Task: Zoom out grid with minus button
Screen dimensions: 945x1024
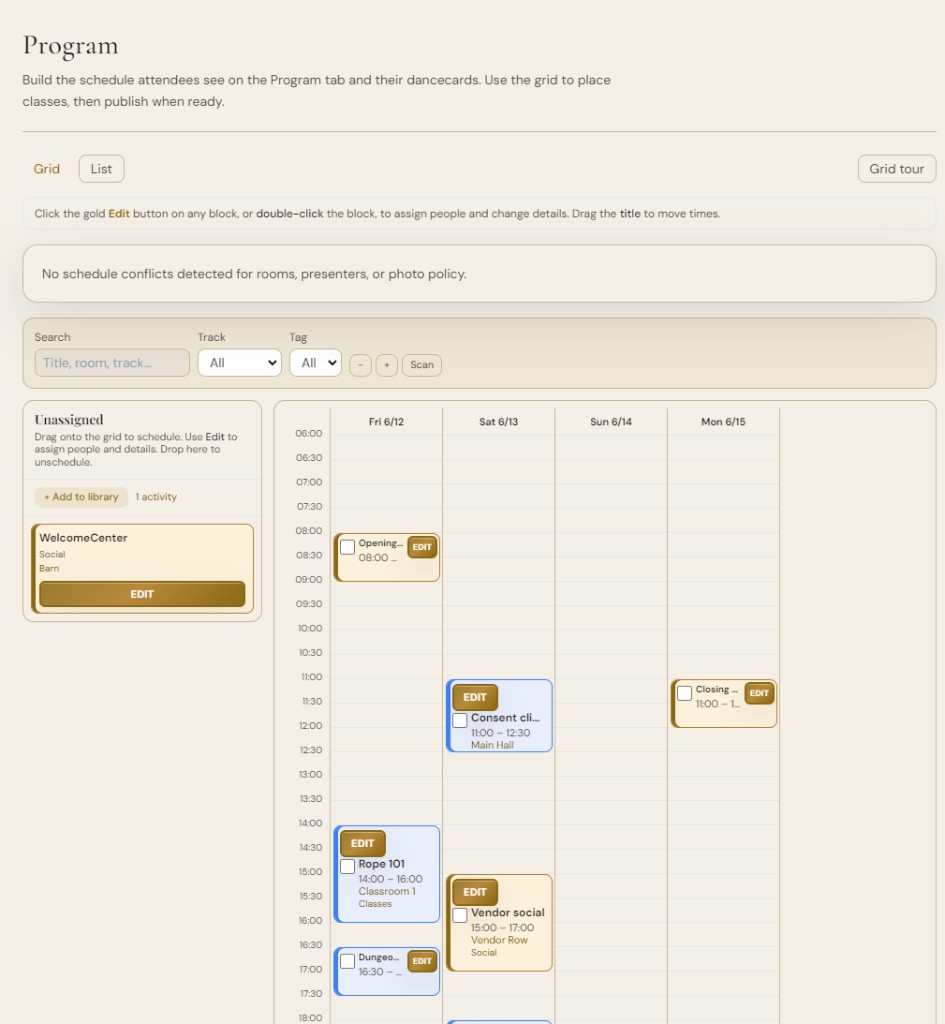Action: (360, 364)
